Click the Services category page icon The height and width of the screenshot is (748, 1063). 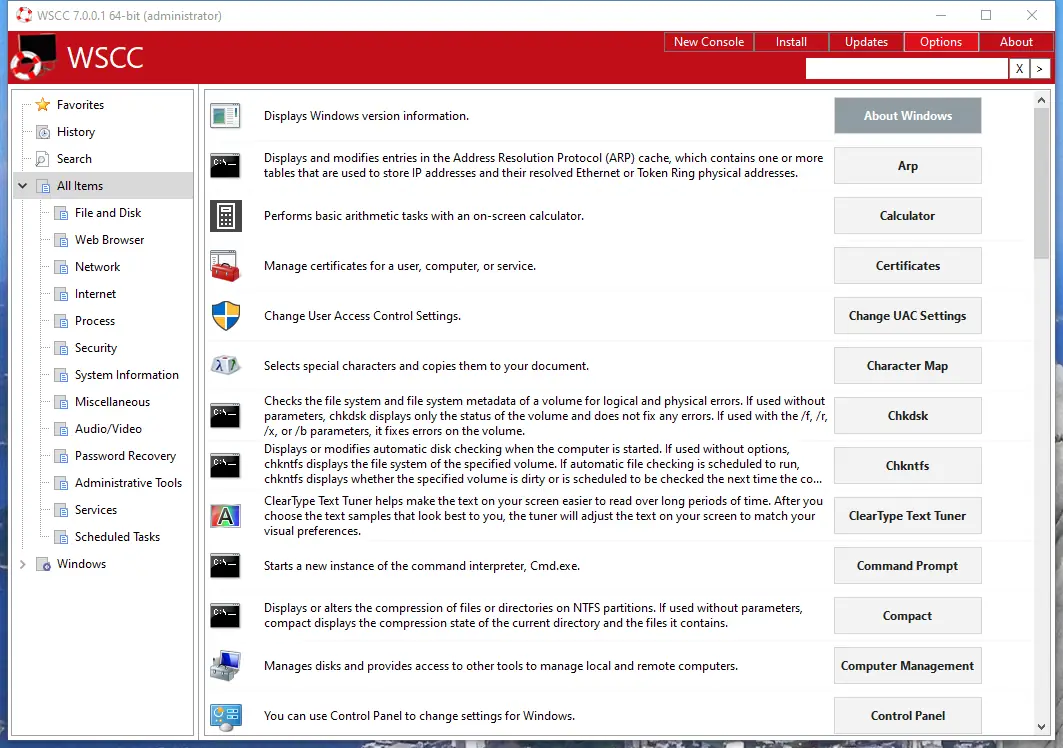(62, 510)
